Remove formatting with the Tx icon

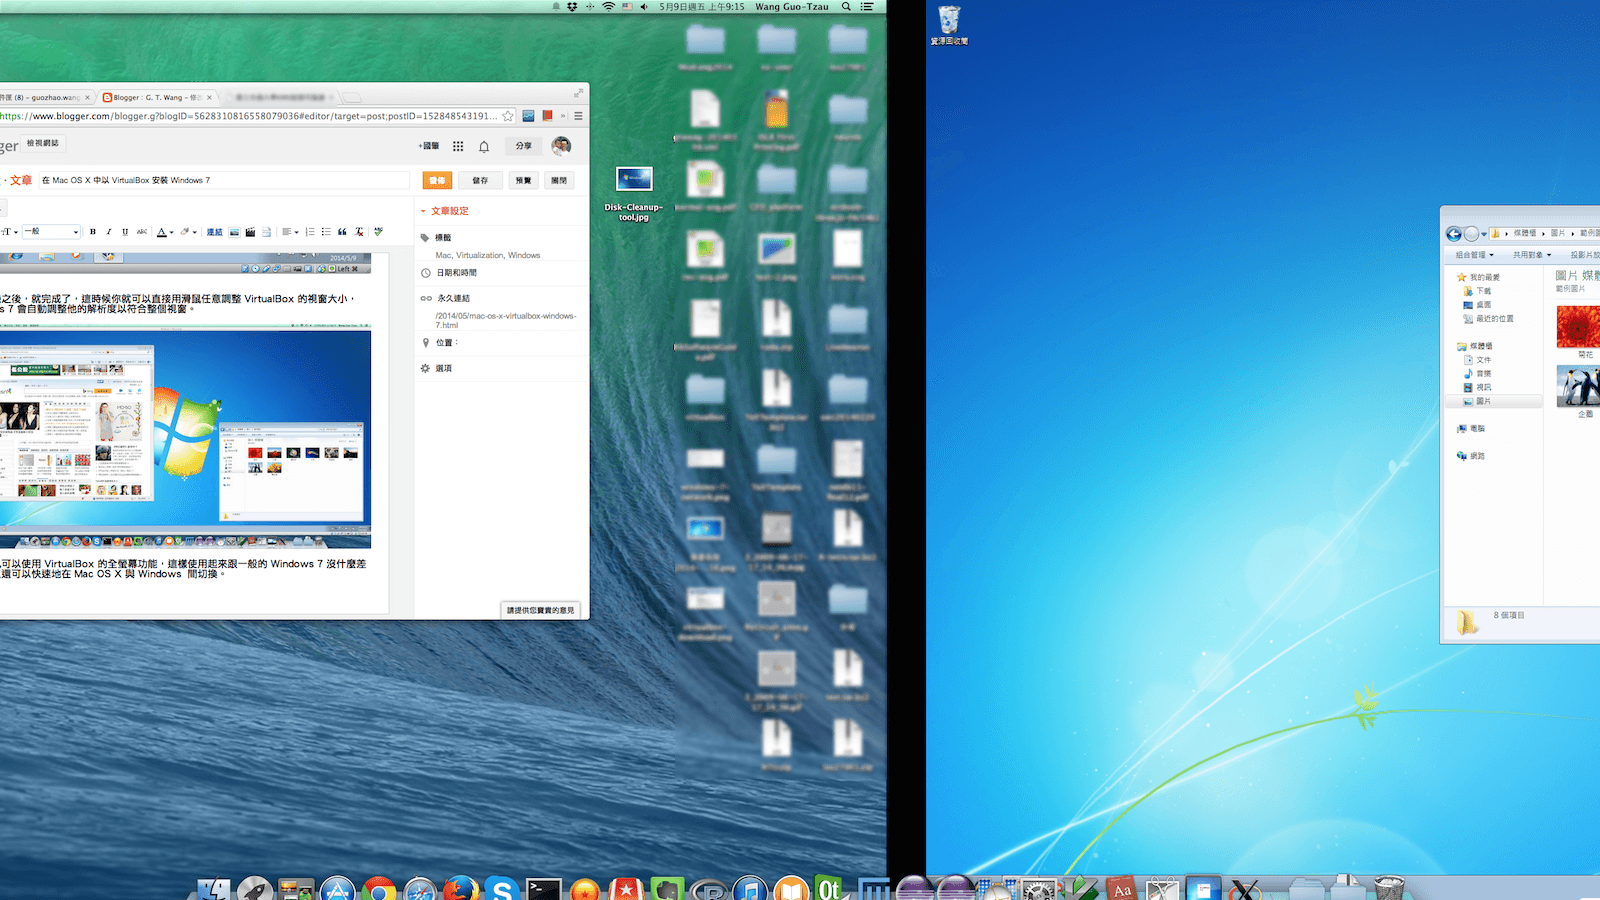coord(359,232)
